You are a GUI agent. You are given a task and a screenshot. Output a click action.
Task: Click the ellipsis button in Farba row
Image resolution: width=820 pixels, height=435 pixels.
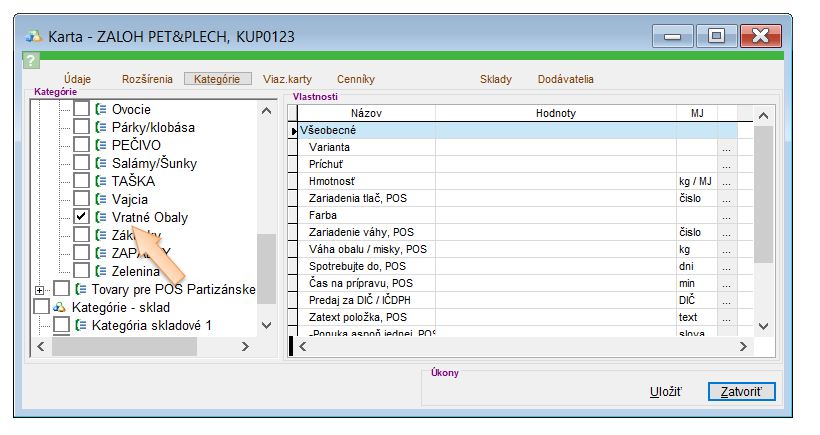click(727, 215)
